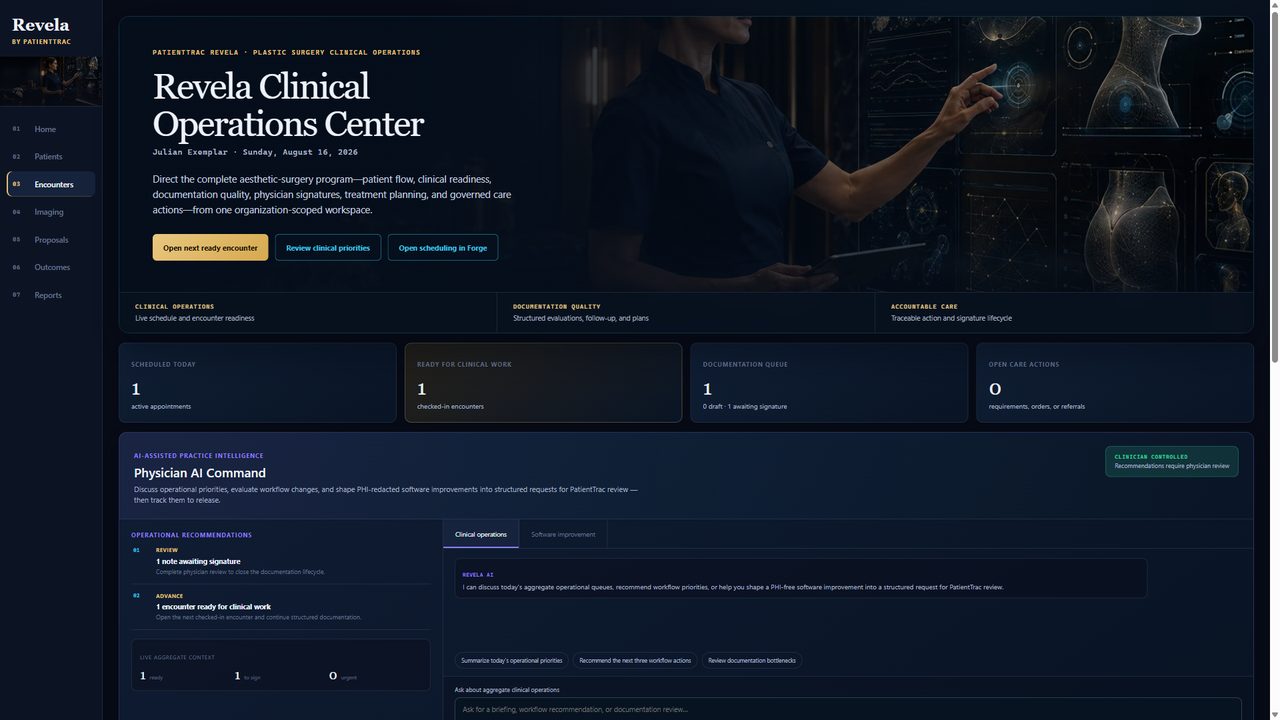This screenshot has width=1280, height=720.
Task: Open the Documentation Queue card
Action: [x=829, y=383]
